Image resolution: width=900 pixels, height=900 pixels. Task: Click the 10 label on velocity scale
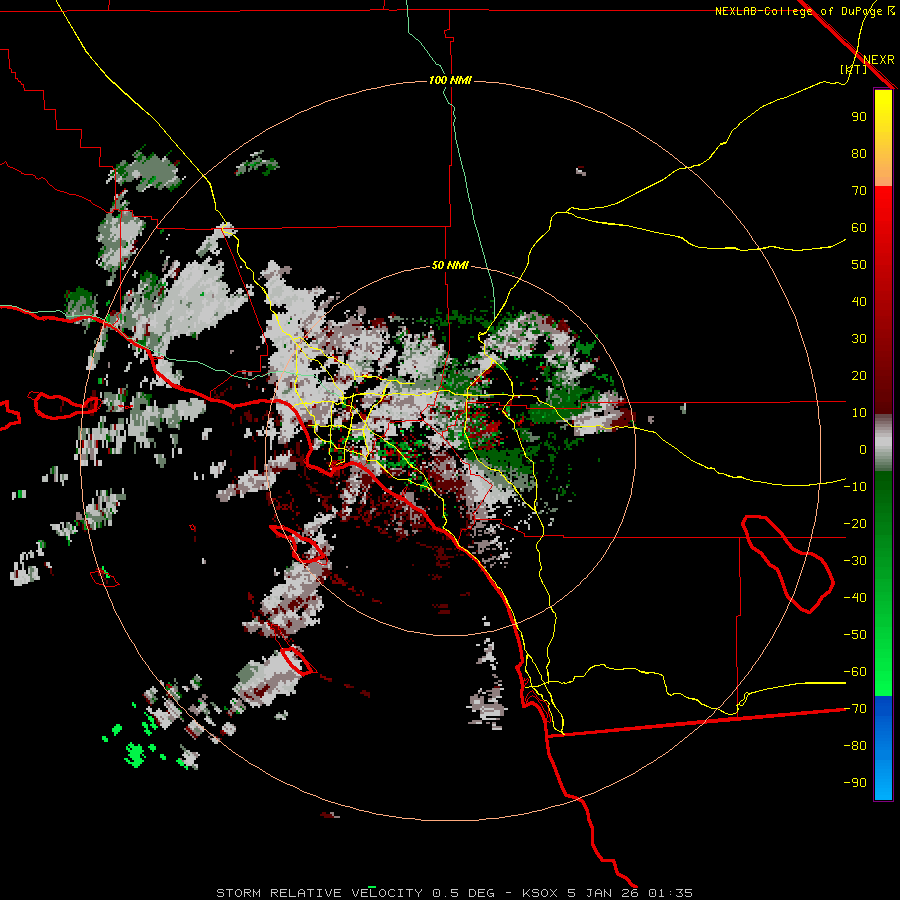[x=859, y=413]
